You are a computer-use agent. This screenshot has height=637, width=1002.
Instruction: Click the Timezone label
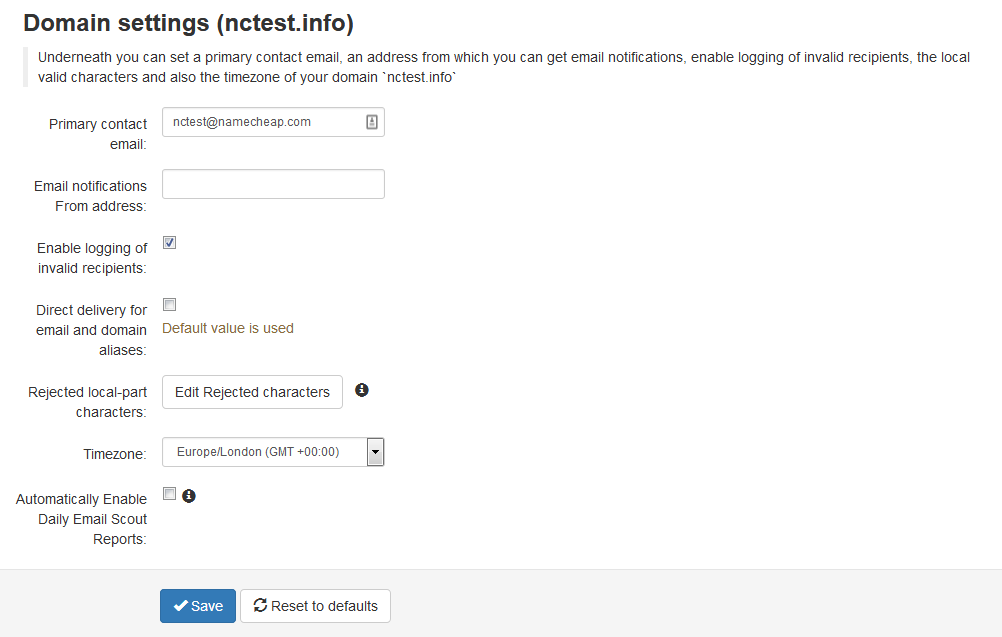click(x=114, y=454)
